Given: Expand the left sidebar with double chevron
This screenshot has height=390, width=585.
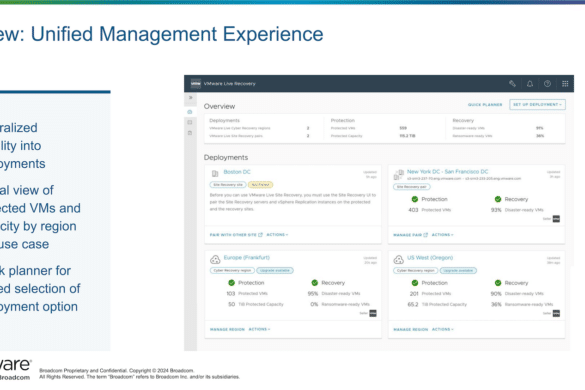Looking at the screenshot, I should coord(190,97).
